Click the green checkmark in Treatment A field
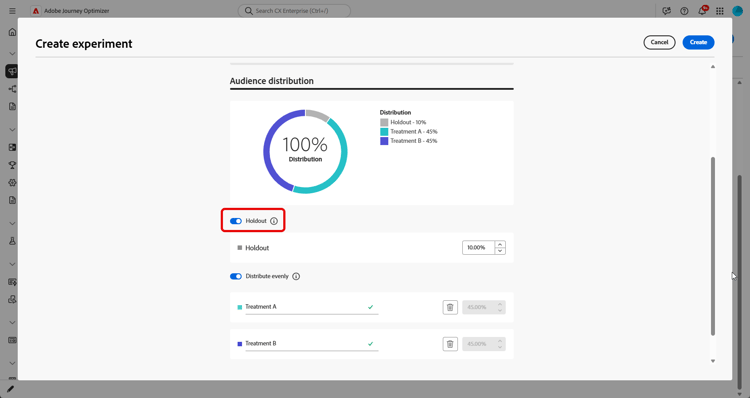 point(370,307)
